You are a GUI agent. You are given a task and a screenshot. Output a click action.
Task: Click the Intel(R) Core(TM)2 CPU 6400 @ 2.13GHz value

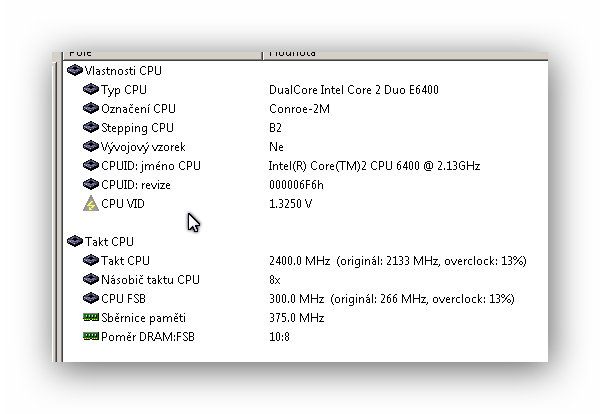point(374,166)
